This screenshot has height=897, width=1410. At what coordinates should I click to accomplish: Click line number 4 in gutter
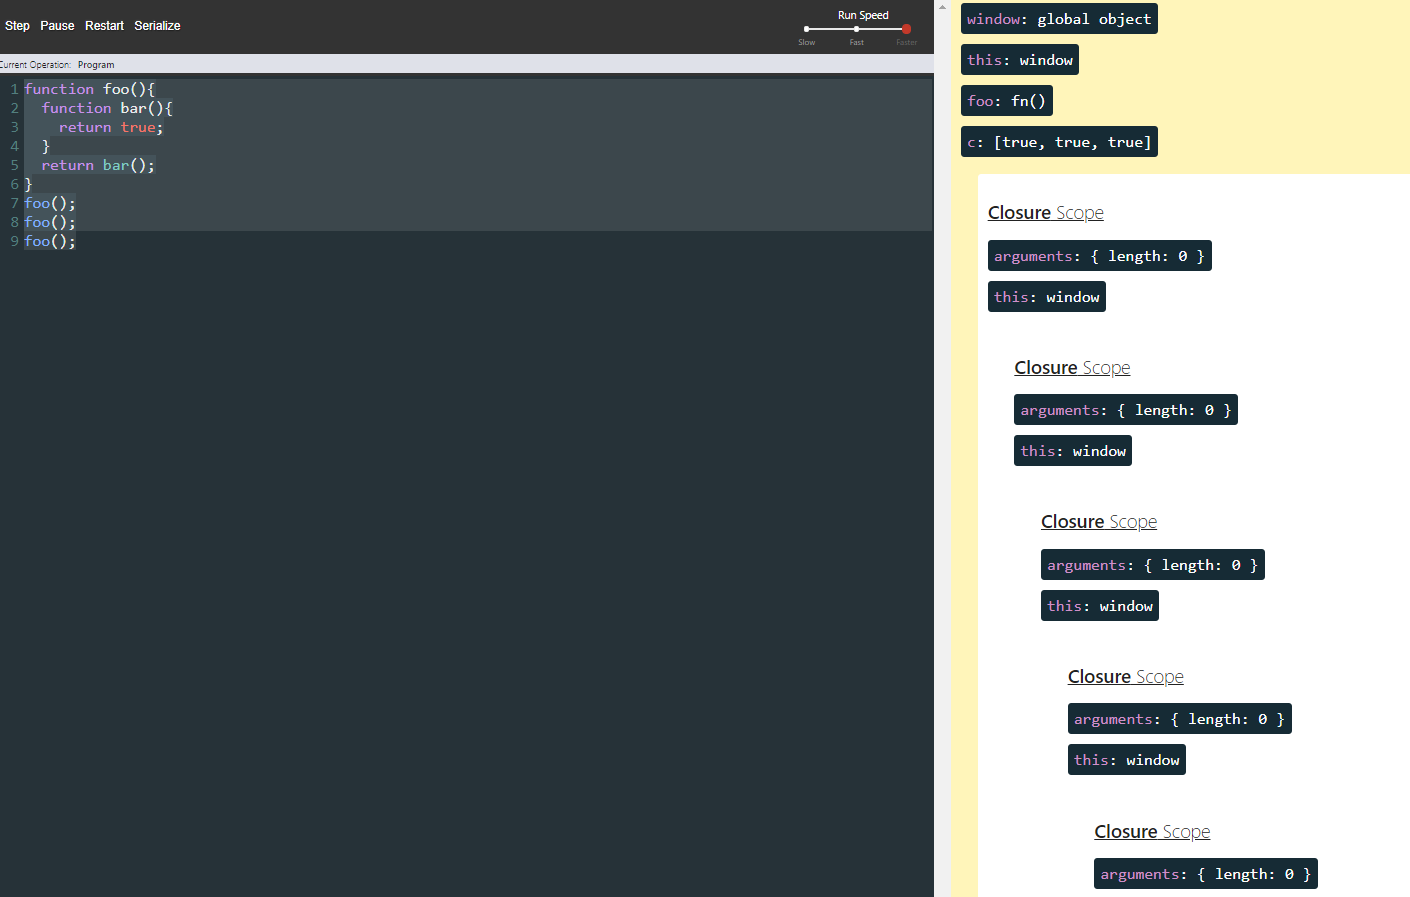coord(14,146)
